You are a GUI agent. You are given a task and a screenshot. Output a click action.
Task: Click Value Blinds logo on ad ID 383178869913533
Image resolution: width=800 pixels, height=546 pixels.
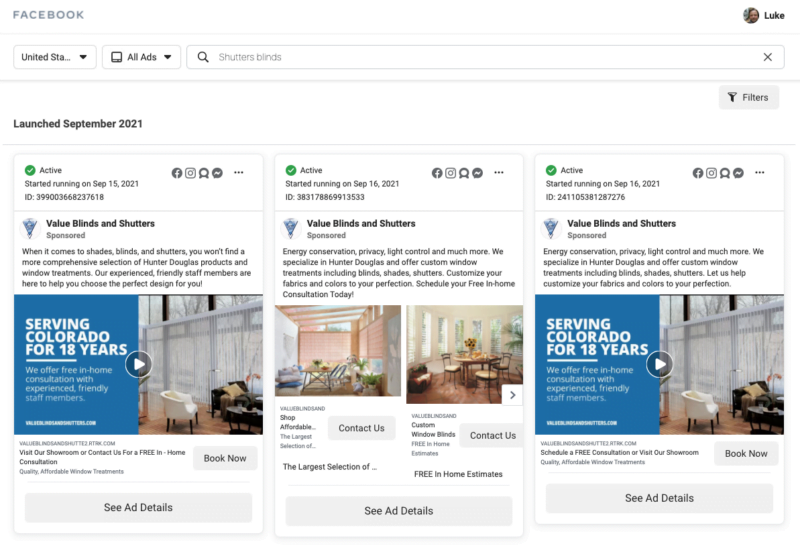(x=291, y=228)
